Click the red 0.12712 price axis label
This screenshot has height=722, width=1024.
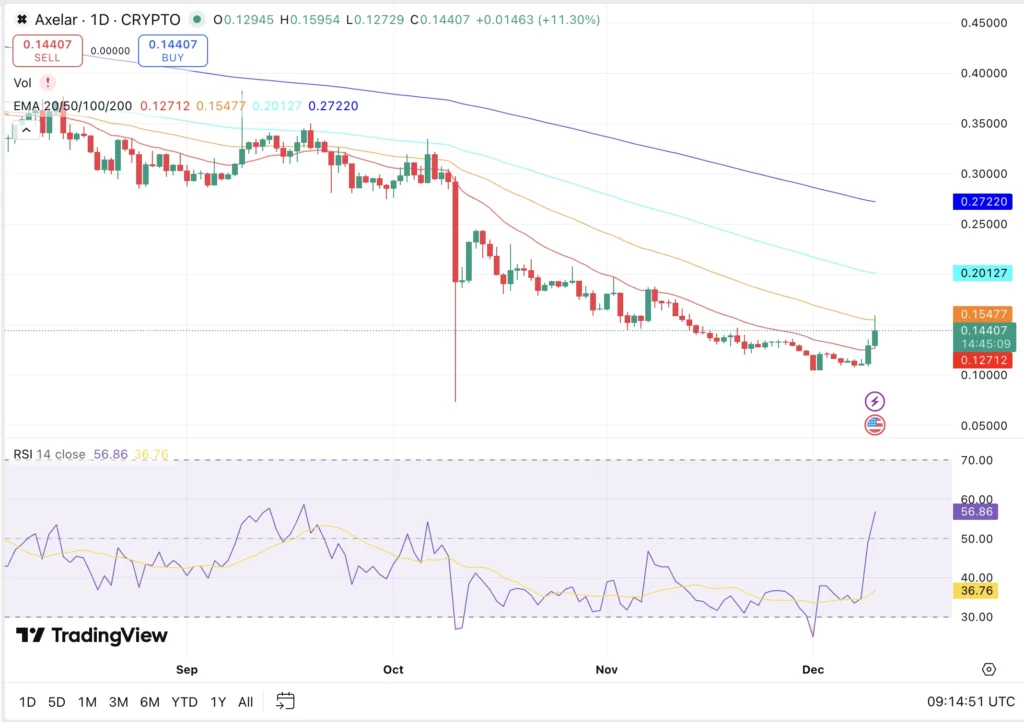(982, 360)
